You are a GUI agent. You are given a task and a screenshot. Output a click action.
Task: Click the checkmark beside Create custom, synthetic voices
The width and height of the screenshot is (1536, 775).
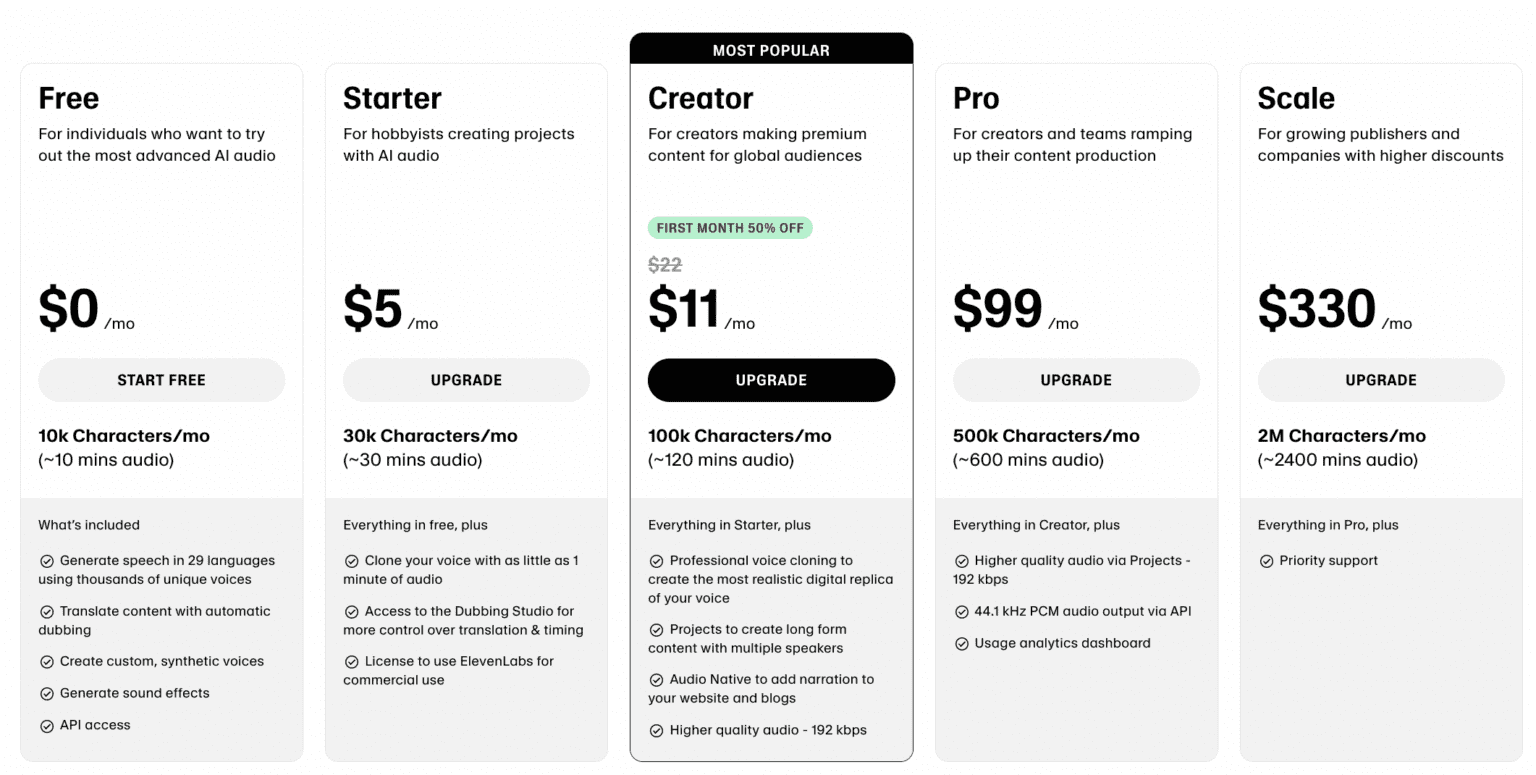[x=47, y=662]
